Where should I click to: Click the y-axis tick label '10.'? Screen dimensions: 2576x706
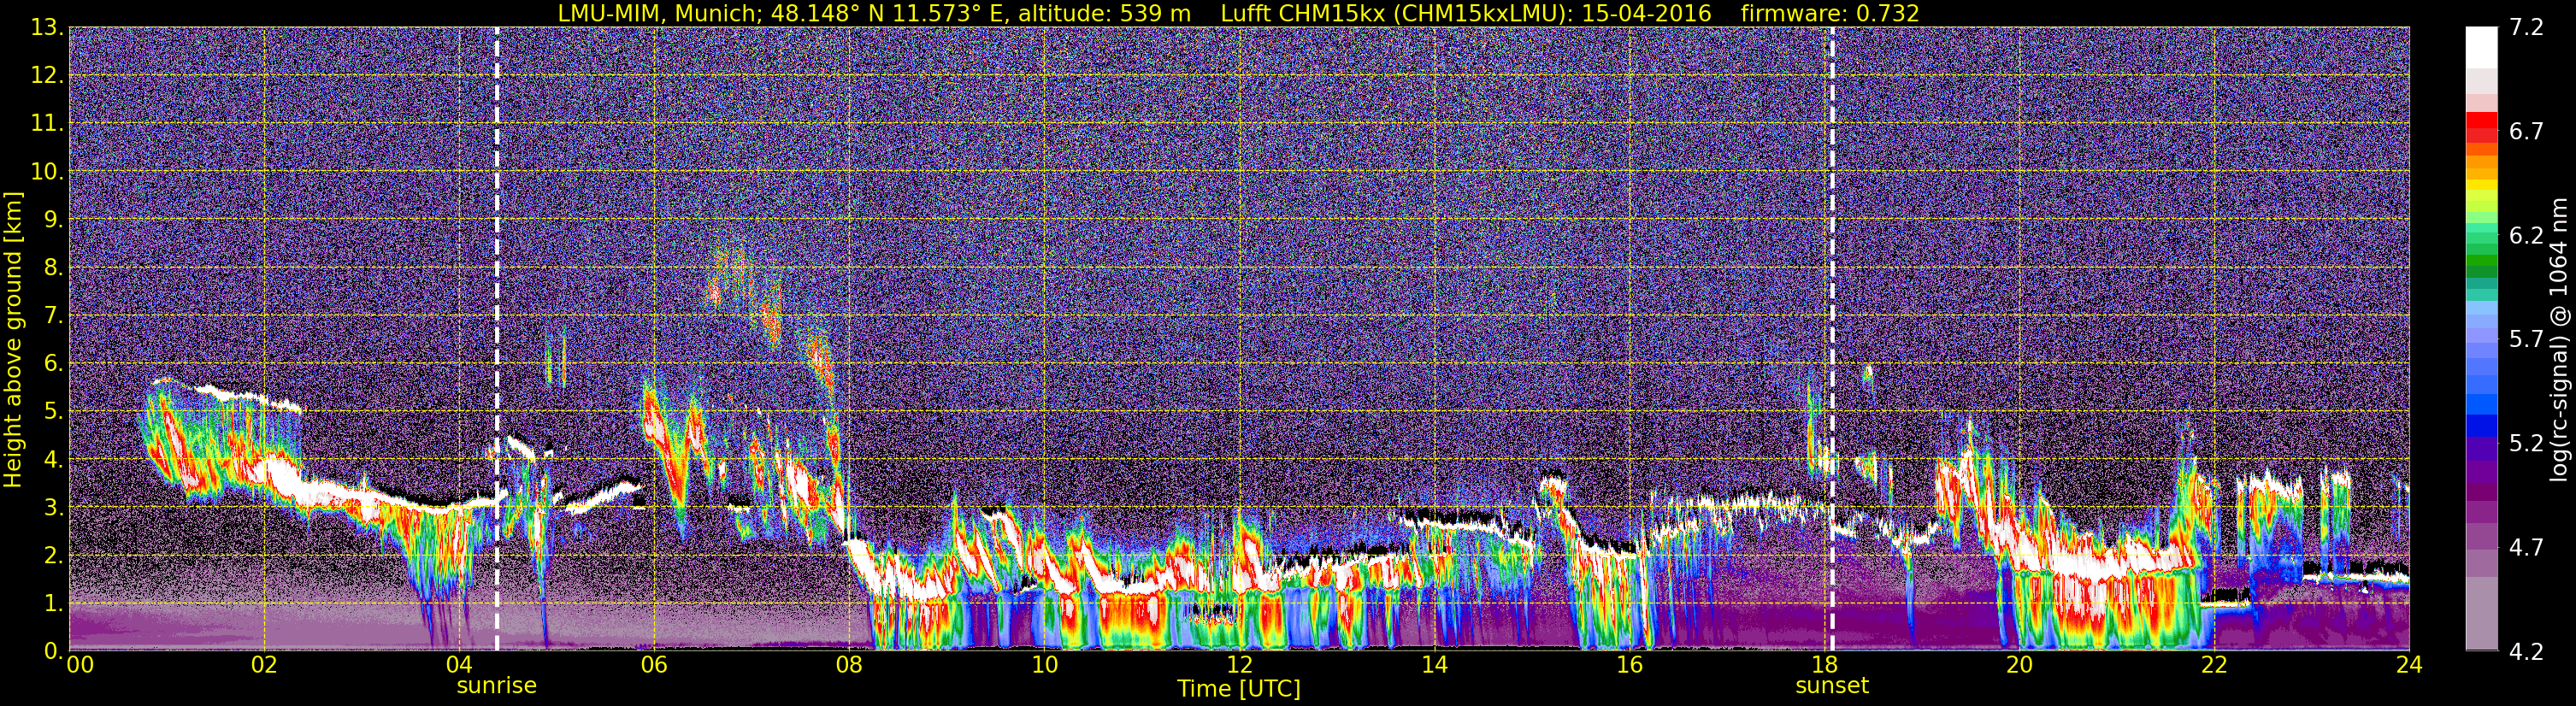coord(46,171)
